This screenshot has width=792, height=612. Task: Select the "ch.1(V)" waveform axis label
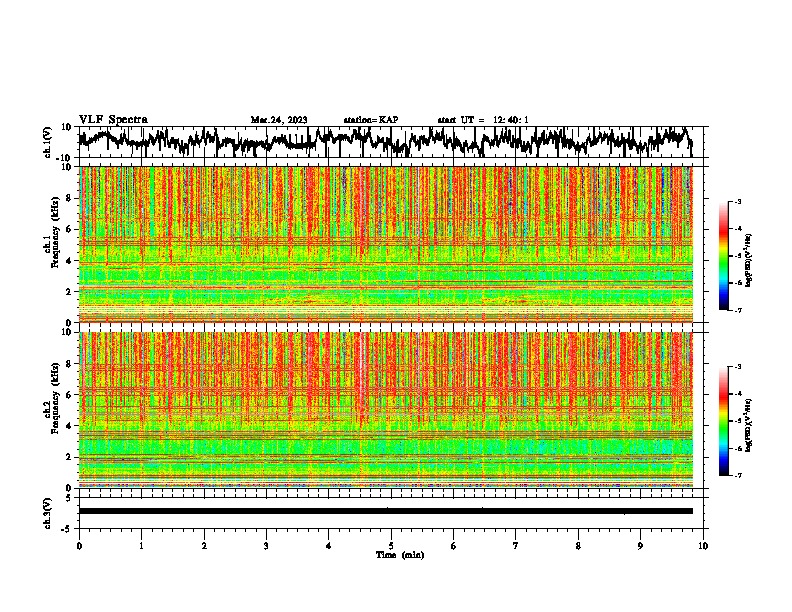pos(47,142)
